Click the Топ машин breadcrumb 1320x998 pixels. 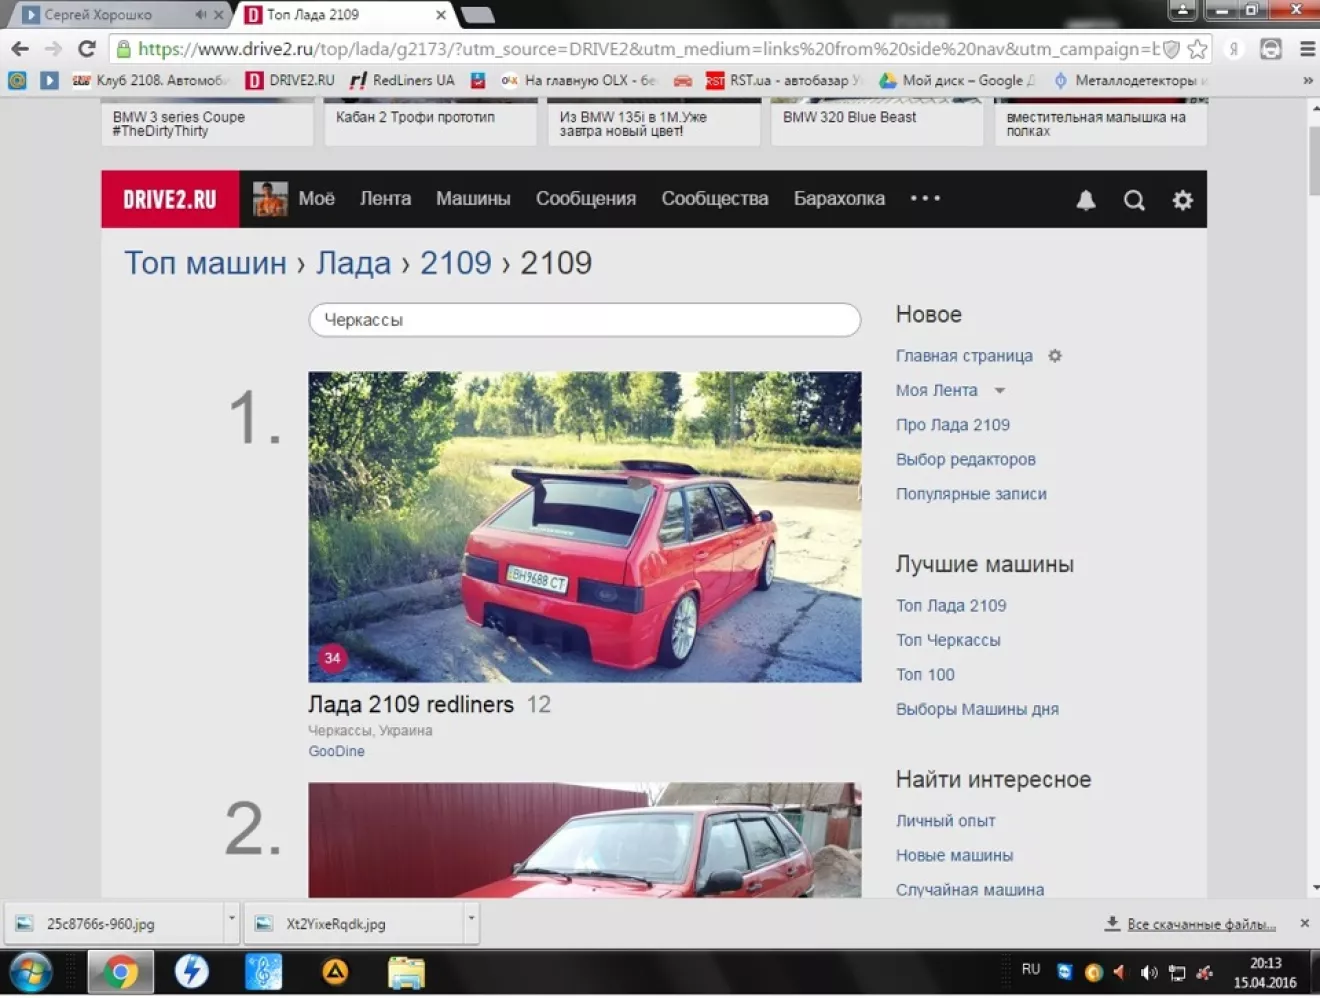click(205, 262)
